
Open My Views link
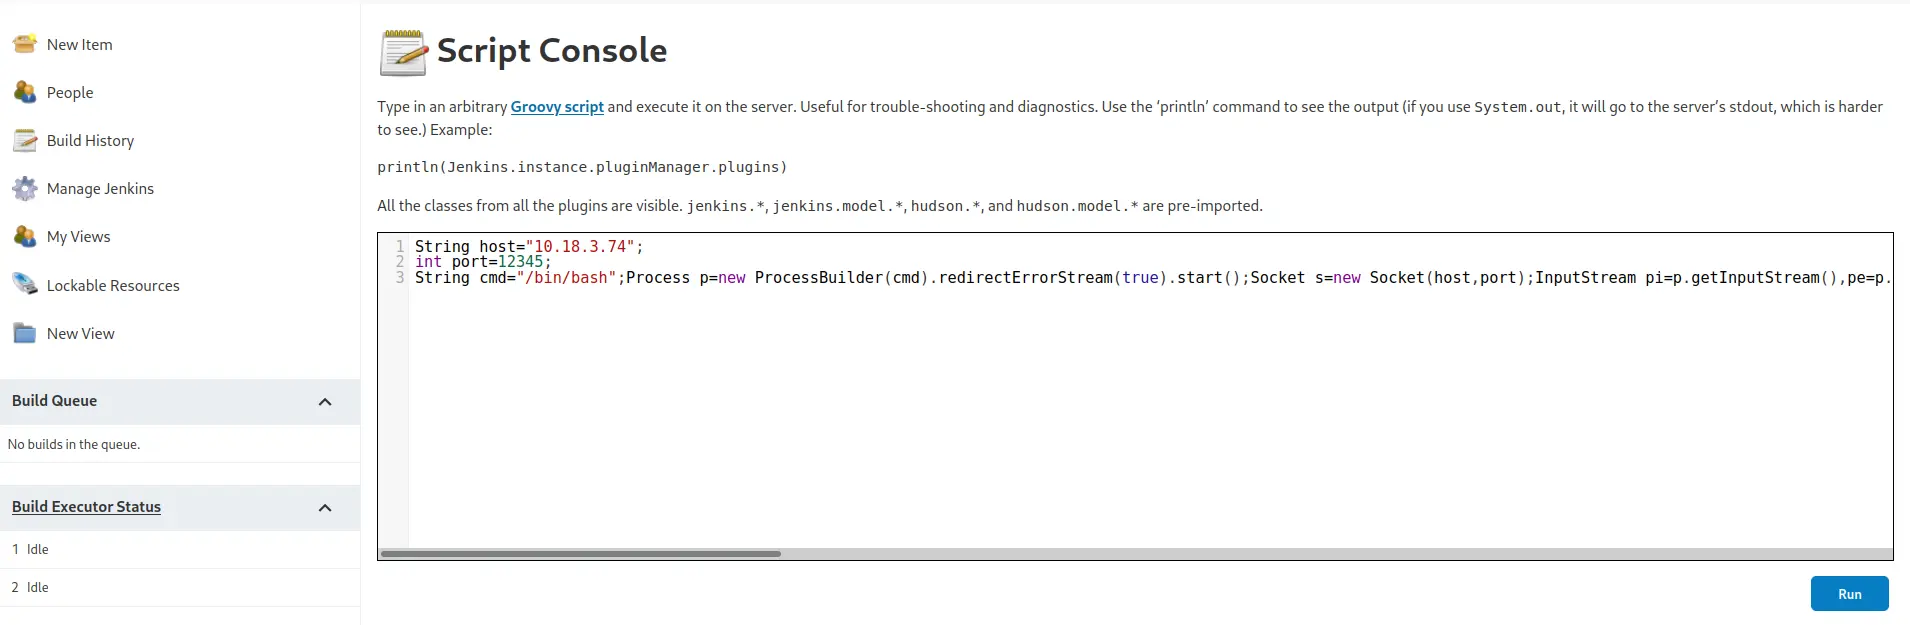pos(79,236)
